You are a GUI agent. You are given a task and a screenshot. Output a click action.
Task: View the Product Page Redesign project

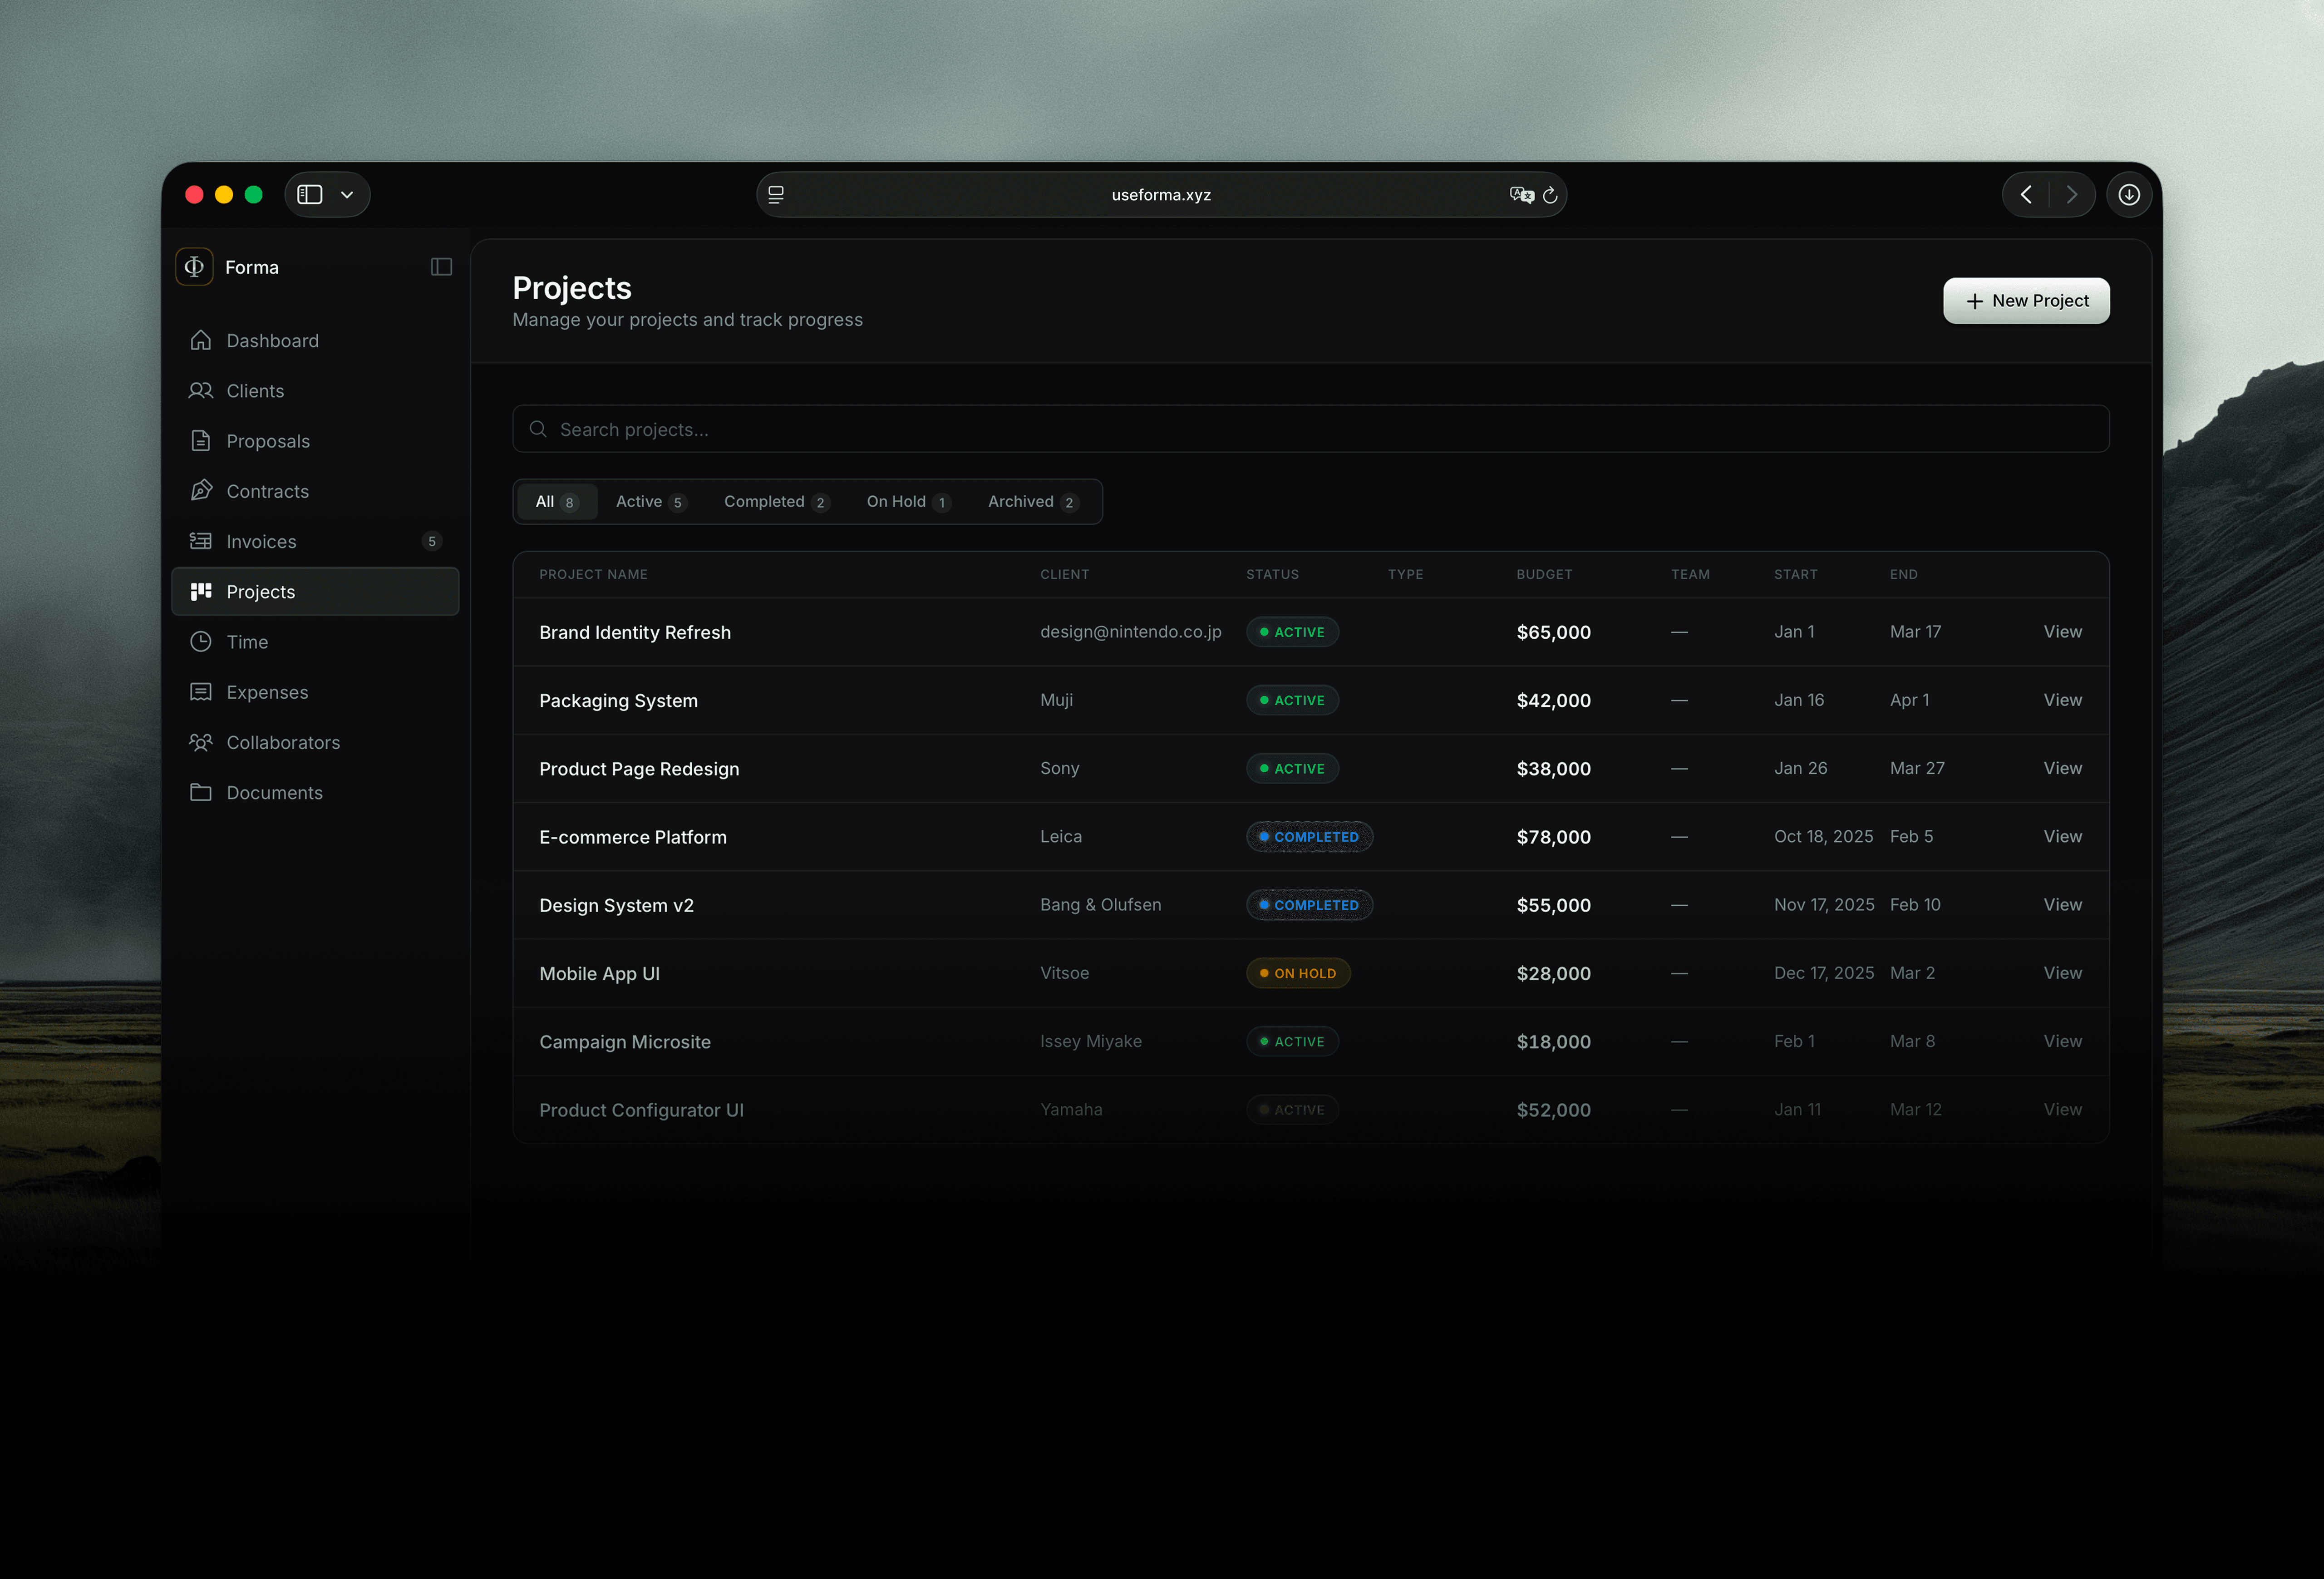2062,768
